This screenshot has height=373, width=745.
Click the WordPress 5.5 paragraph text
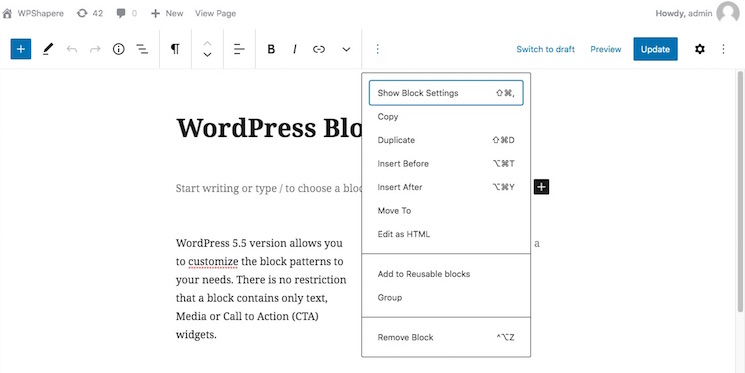pos(261,289)
